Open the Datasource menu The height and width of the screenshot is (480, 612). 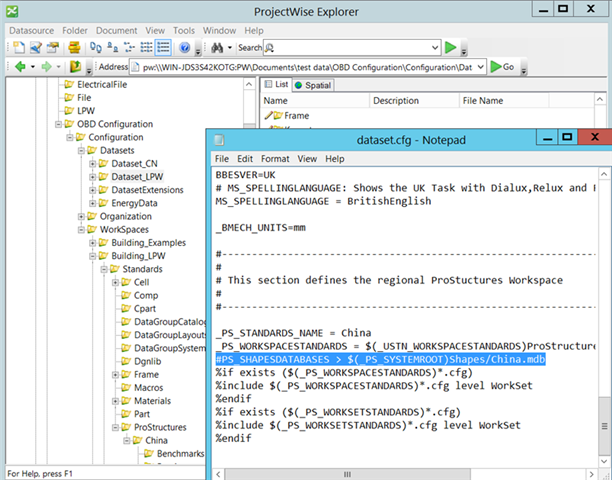pos(32,30)
